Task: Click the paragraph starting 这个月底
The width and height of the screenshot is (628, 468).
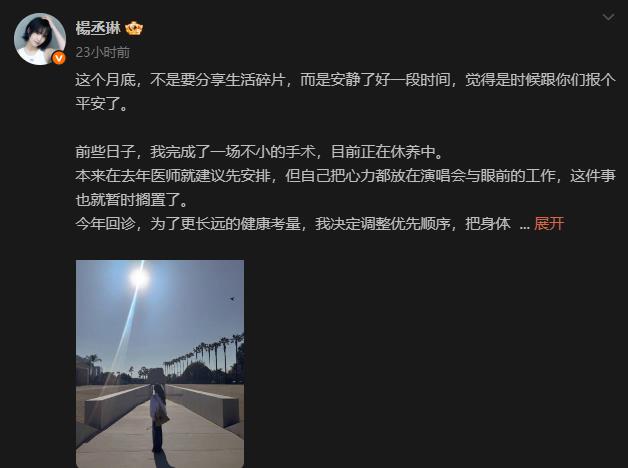Action: tap(345, 92)
